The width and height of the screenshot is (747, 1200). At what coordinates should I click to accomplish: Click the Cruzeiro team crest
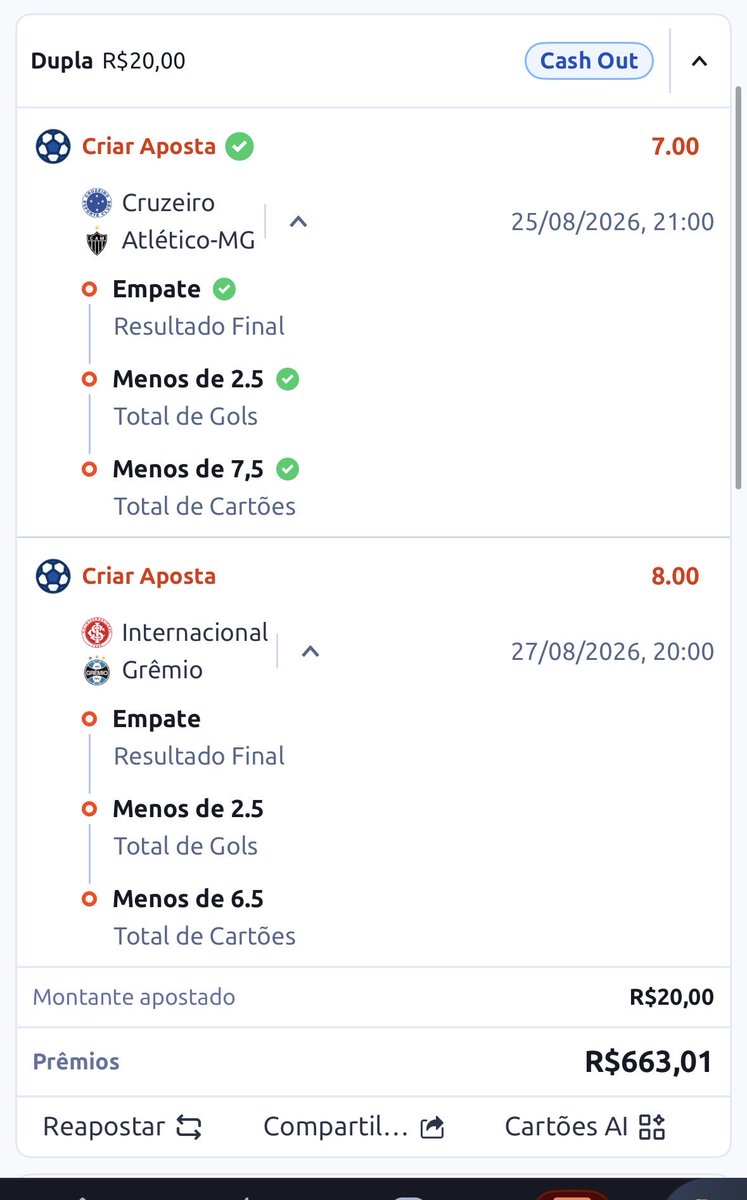coord(97,203)
